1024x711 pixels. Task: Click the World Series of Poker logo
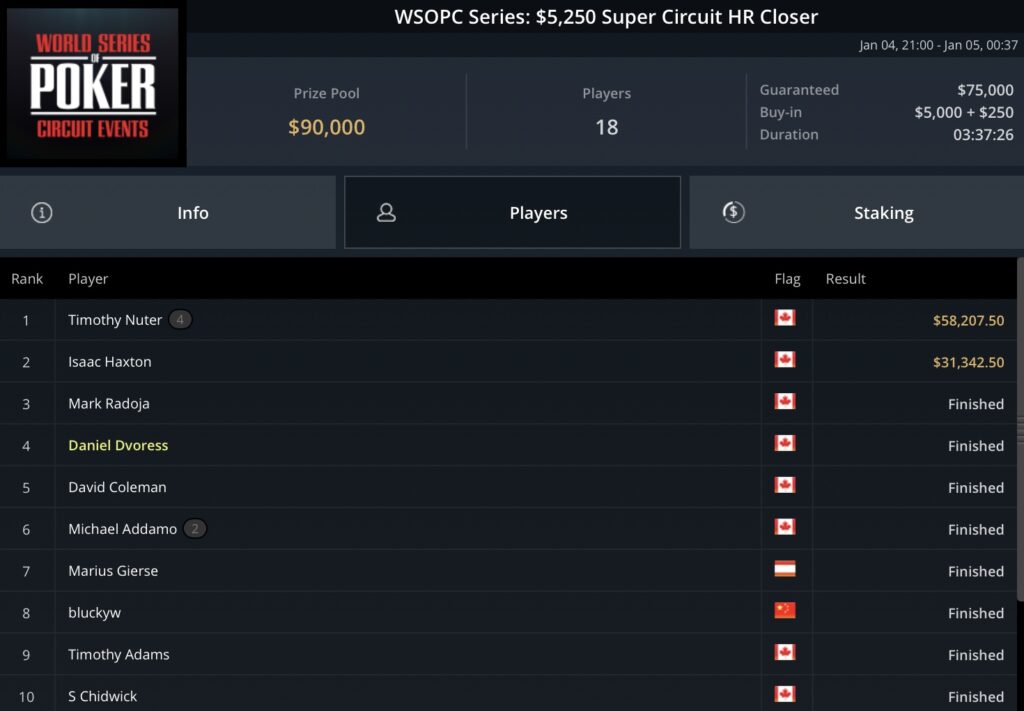[93, 86]
